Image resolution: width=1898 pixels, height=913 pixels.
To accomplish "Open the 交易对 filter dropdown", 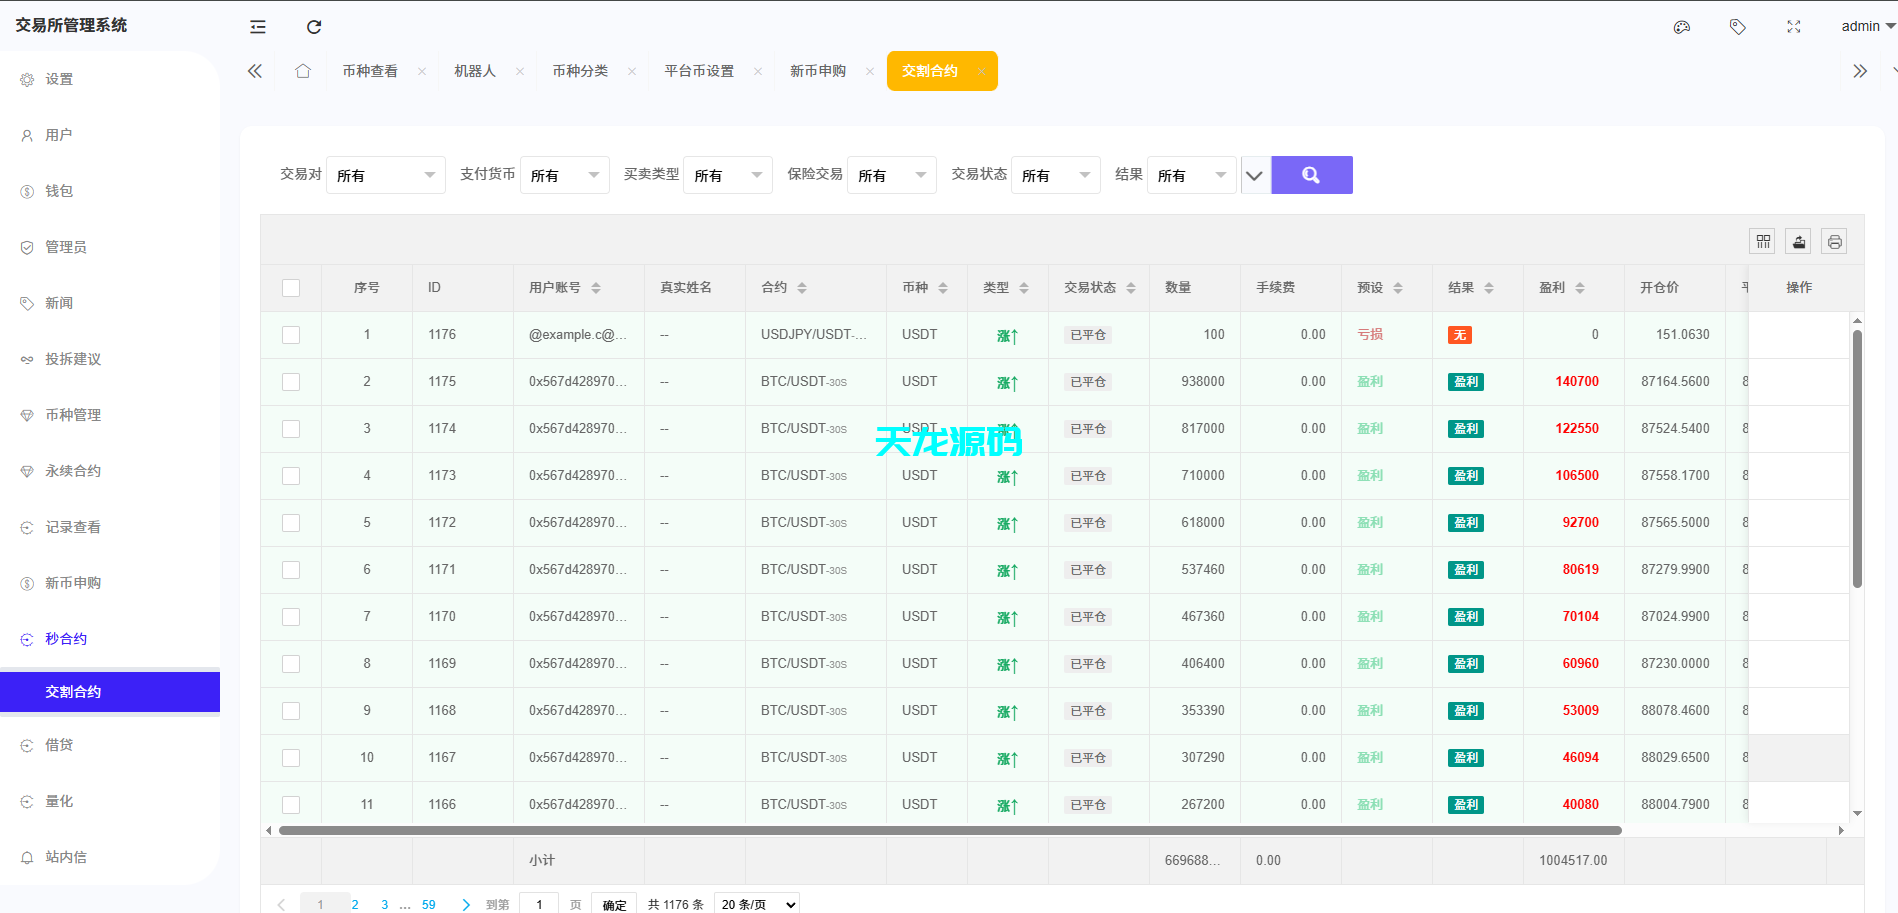I will click(386, 175).
